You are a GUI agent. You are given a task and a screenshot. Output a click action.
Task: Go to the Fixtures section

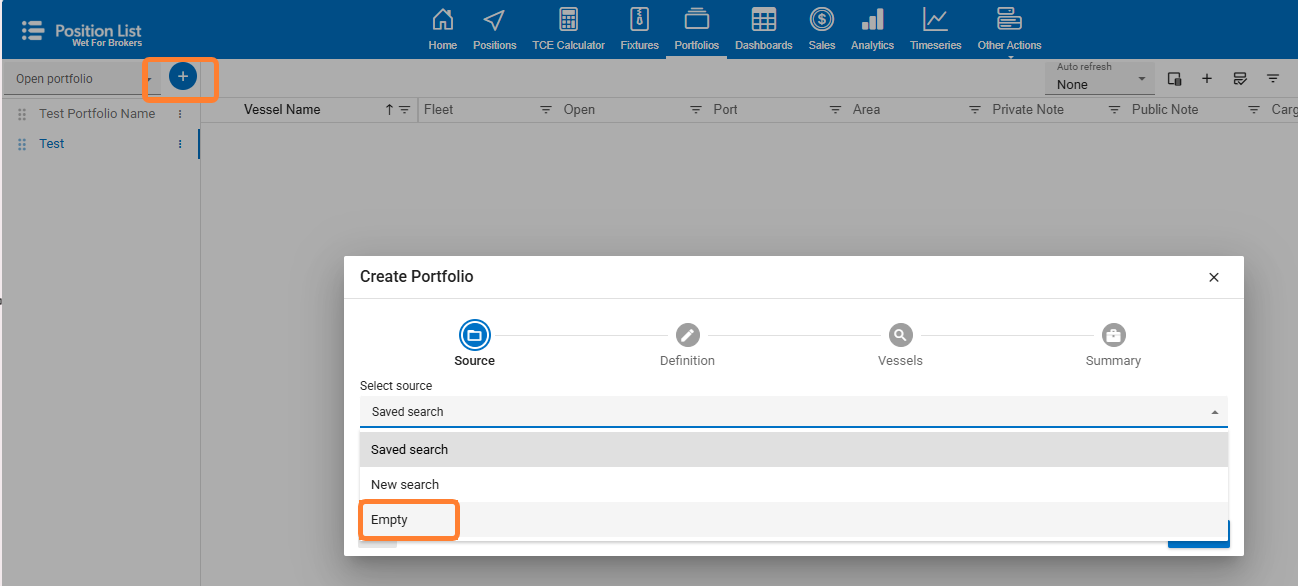[x=639, y=21]
